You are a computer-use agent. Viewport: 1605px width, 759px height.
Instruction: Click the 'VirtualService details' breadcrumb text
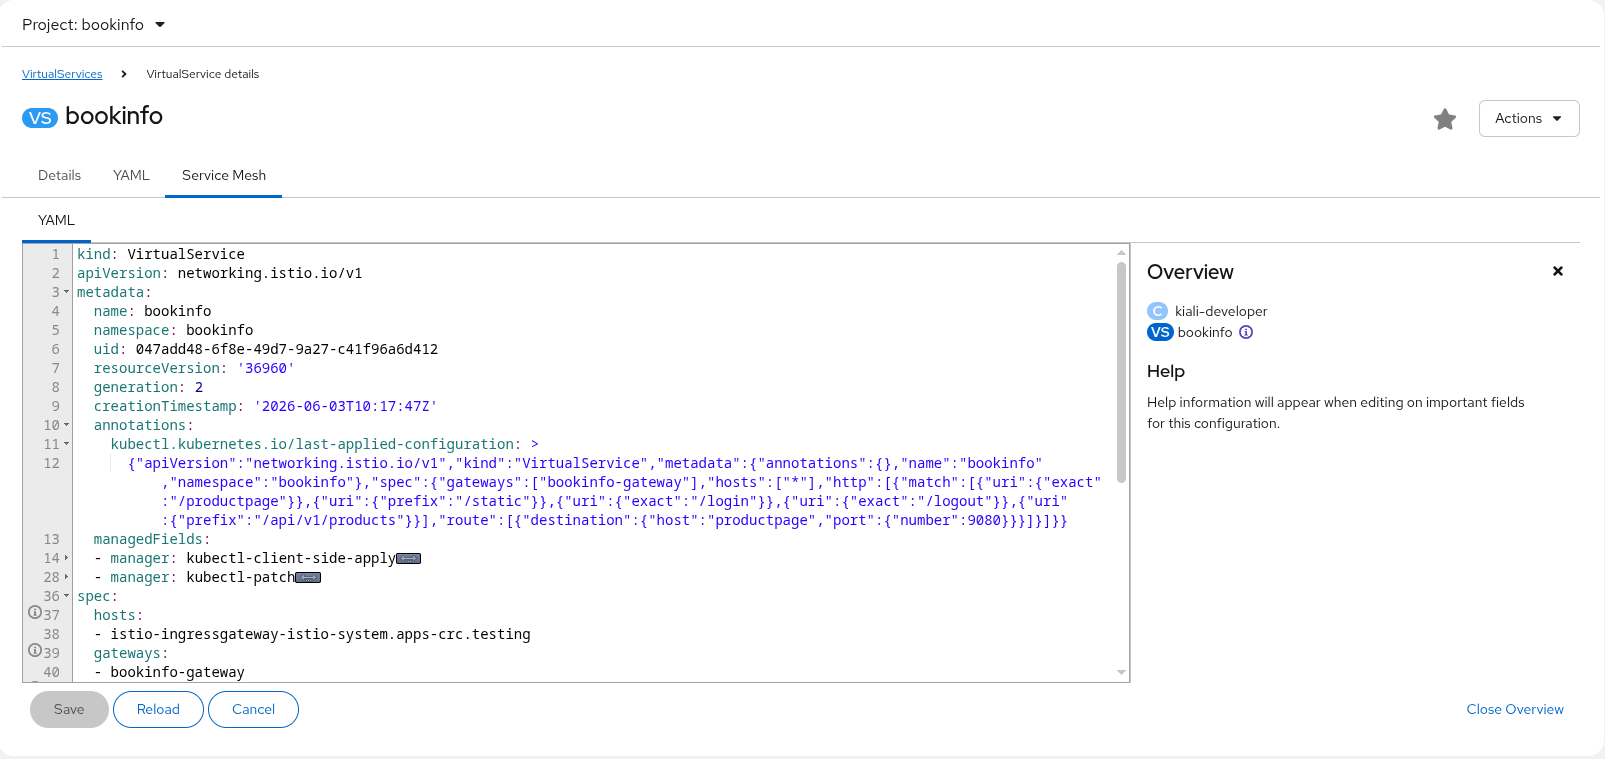pyautogui.click(x=203, y=74)
